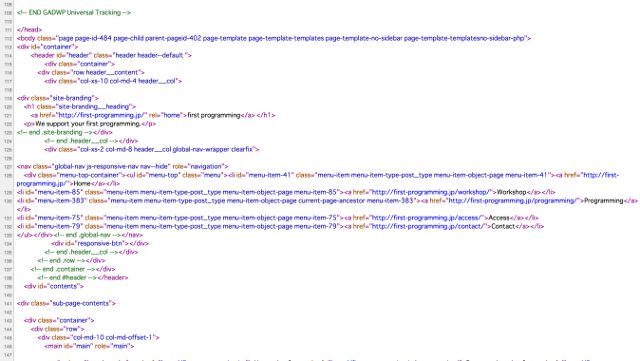Click the 'Access' menu item text
640x361 pixels.
(499, 218)
